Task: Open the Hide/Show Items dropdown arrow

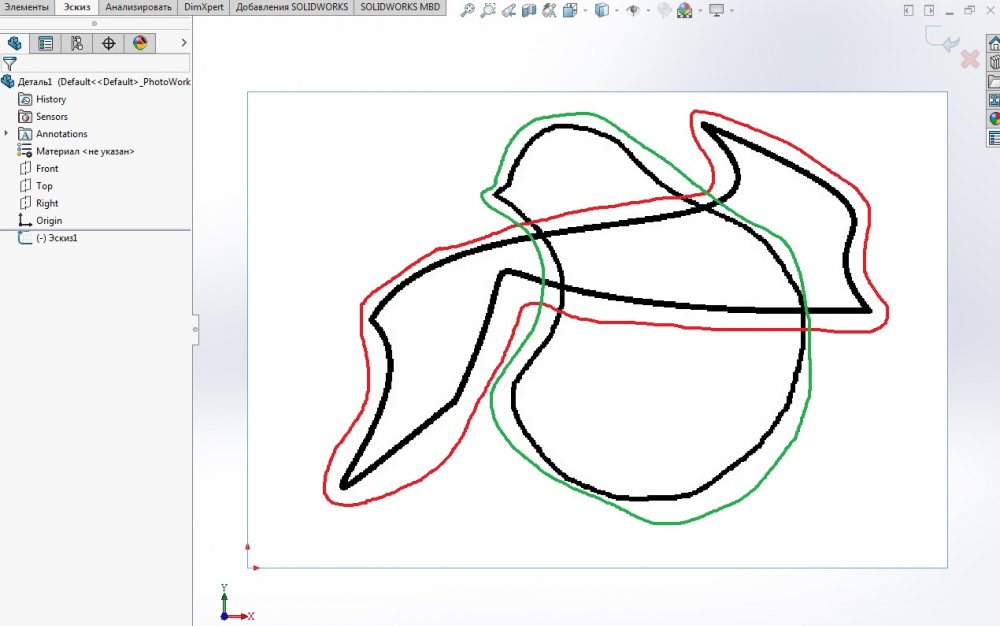Action: click(x=647, y=11)
